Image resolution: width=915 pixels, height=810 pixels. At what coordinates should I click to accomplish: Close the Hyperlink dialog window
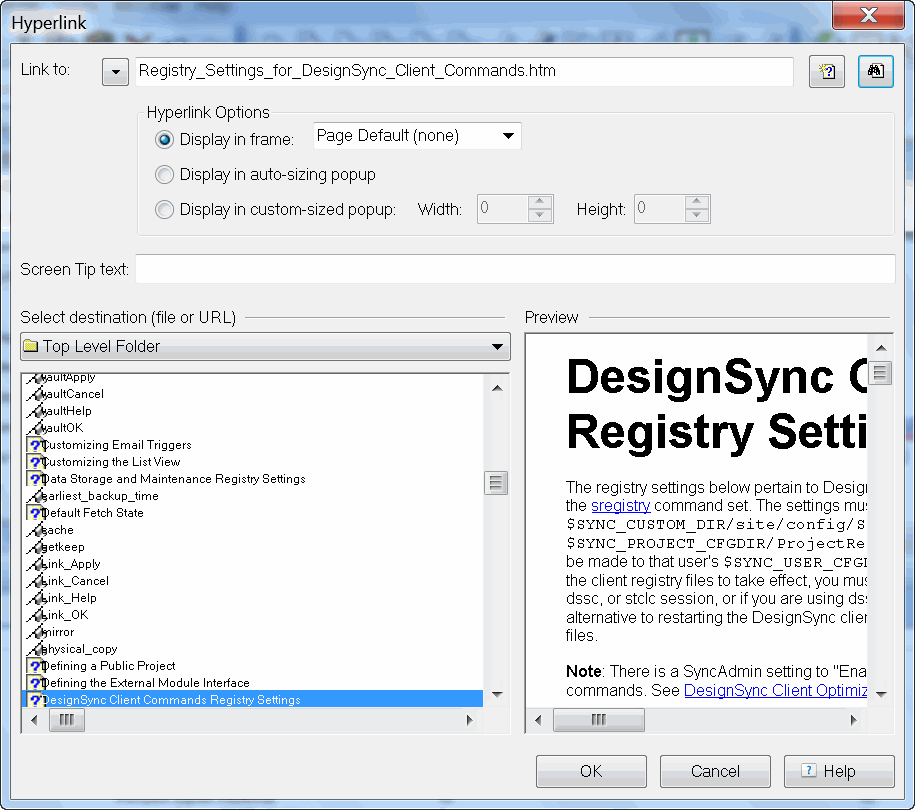click(868, 15)
